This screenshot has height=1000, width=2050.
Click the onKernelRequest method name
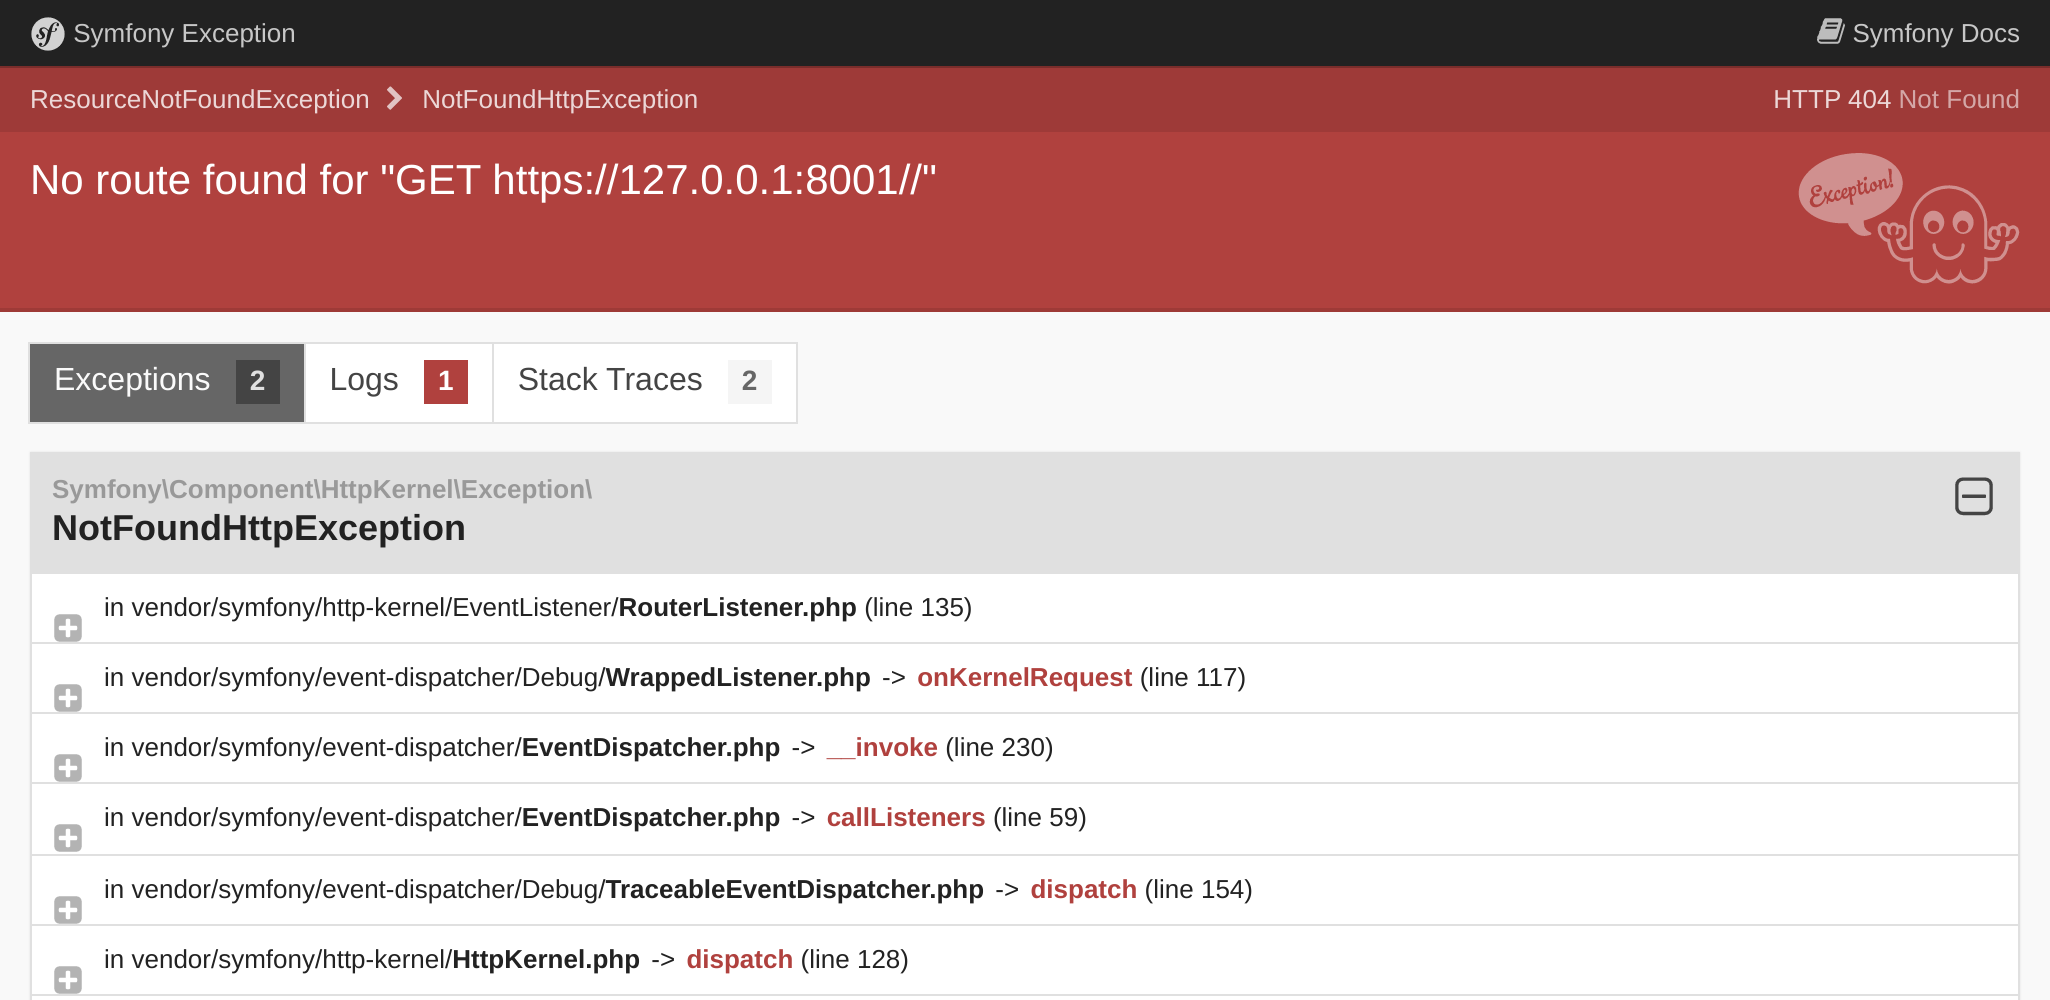click(1023, 678)
